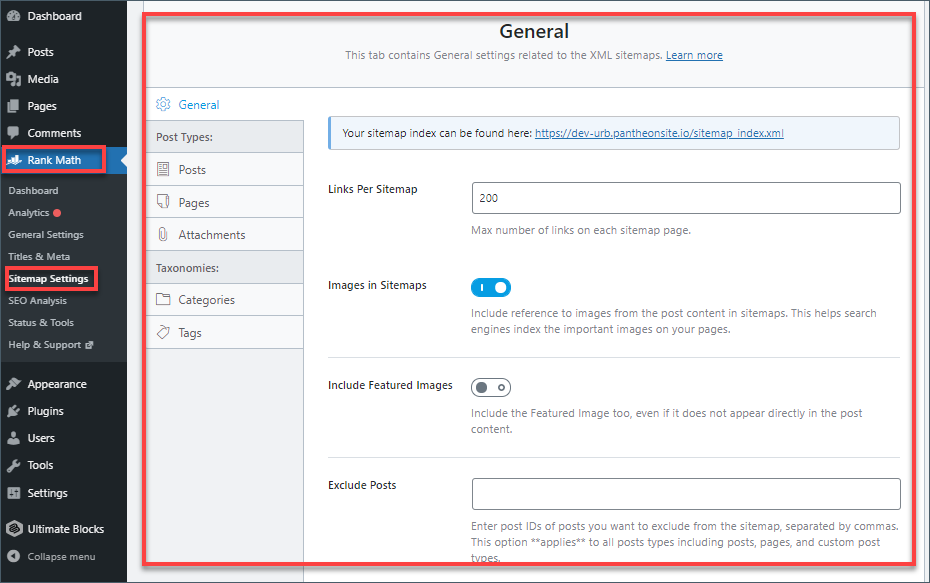The image size is (930, 583).
Task: Click the Help & Support external link icon
Action: click(89, 345)
